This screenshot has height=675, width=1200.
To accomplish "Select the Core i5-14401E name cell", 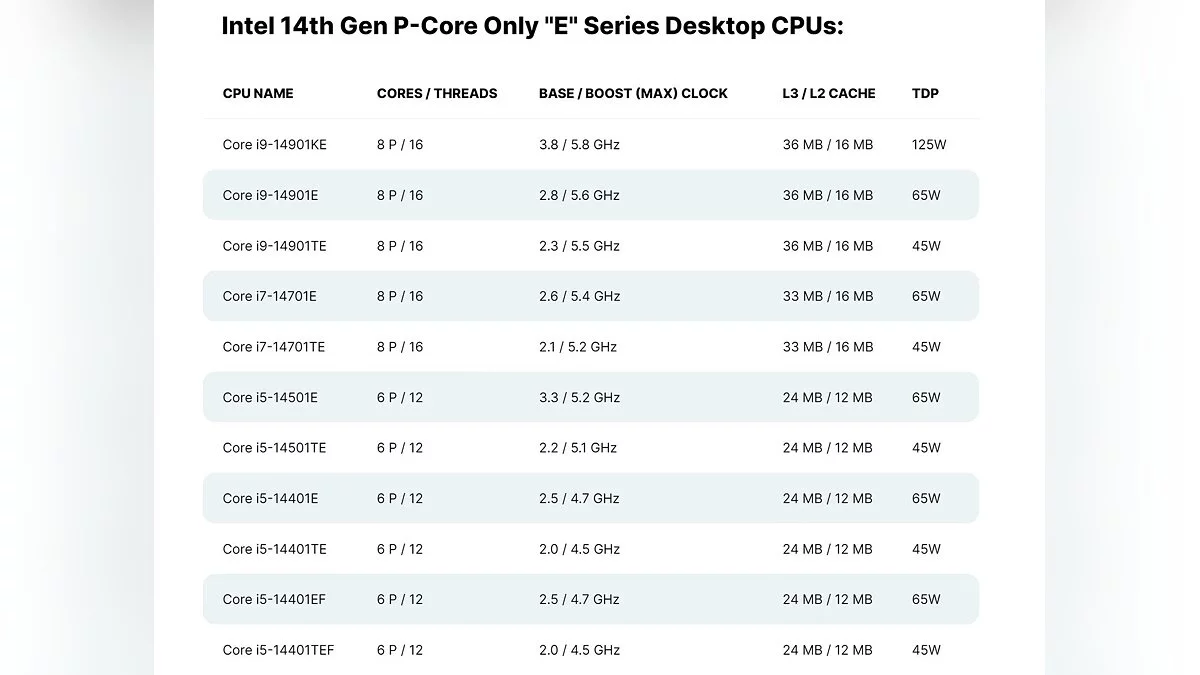I will (270, 498).
